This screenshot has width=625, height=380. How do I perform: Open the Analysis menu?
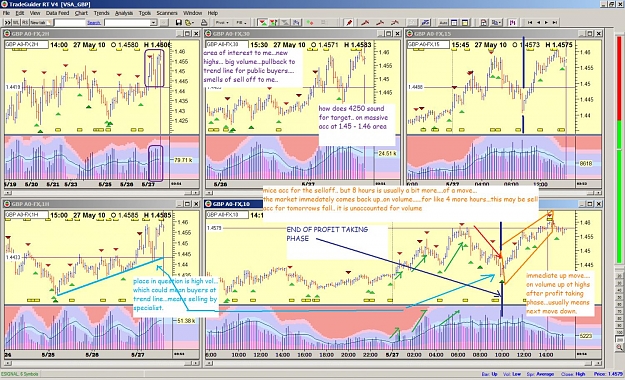point(124,13)
